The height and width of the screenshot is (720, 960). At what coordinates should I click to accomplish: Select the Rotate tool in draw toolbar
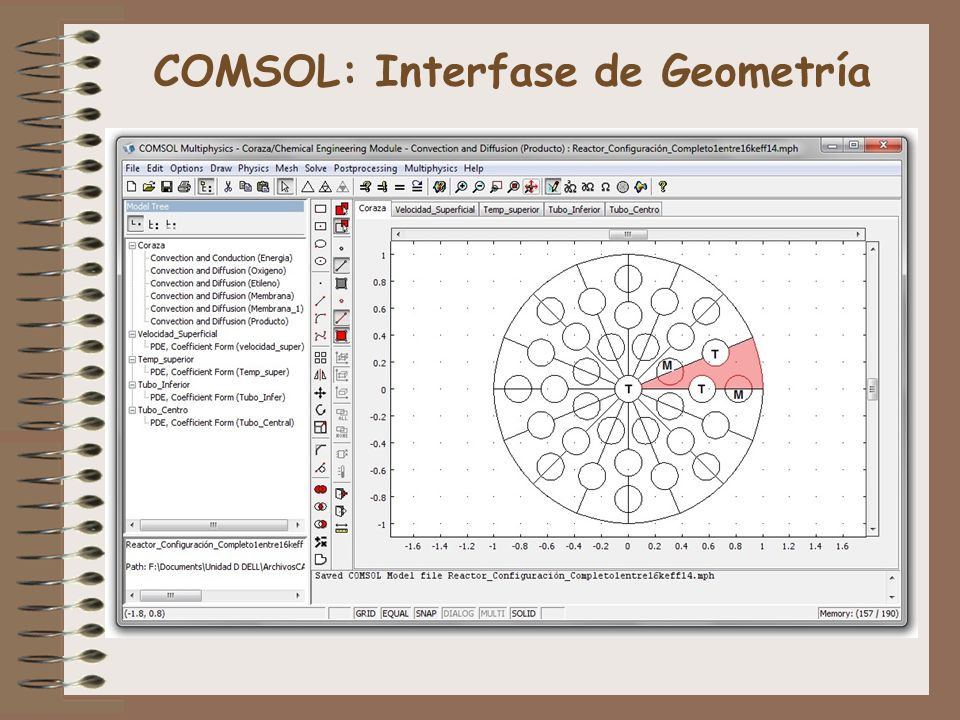click(x=320, y=410)
